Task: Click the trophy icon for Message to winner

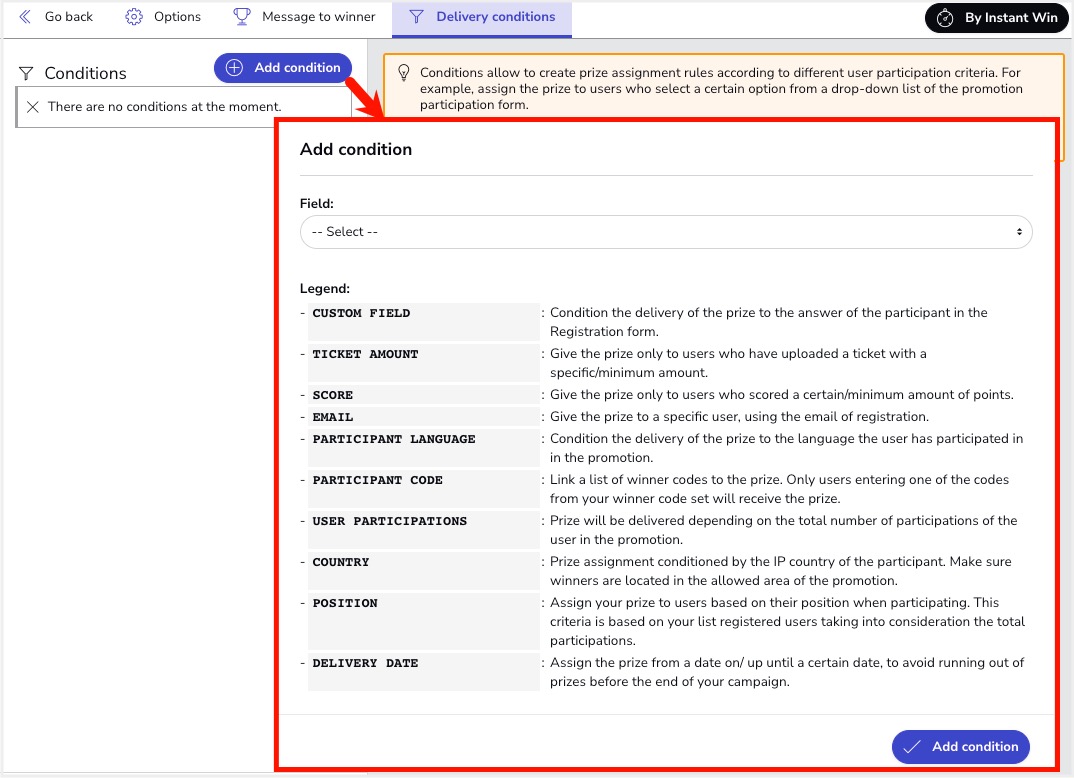Action: click(x=242, y=17)
